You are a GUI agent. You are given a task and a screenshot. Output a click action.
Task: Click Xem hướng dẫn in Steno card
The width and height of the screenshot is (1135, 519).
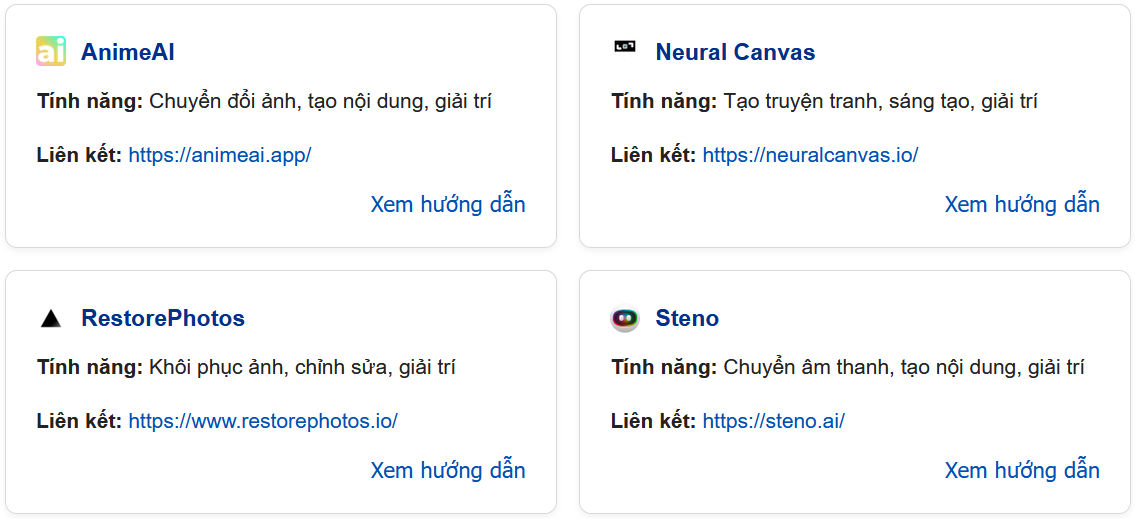[x=1022, y=471]
